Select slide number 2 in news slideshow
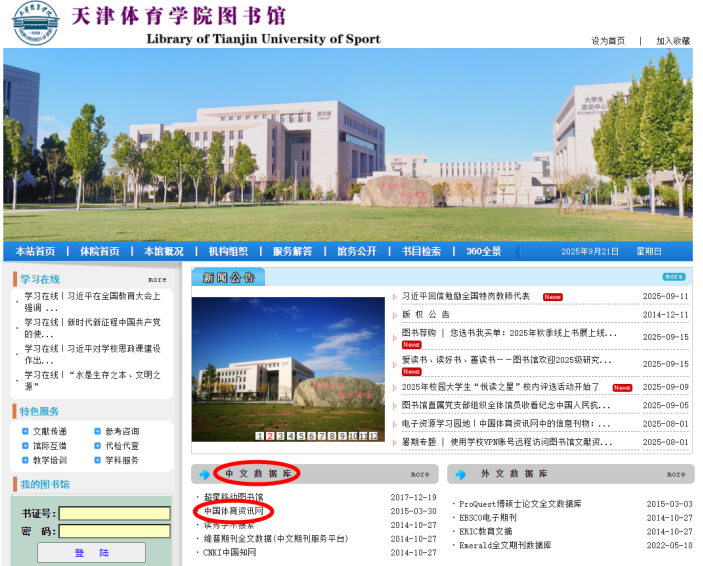 pos(270,436)
